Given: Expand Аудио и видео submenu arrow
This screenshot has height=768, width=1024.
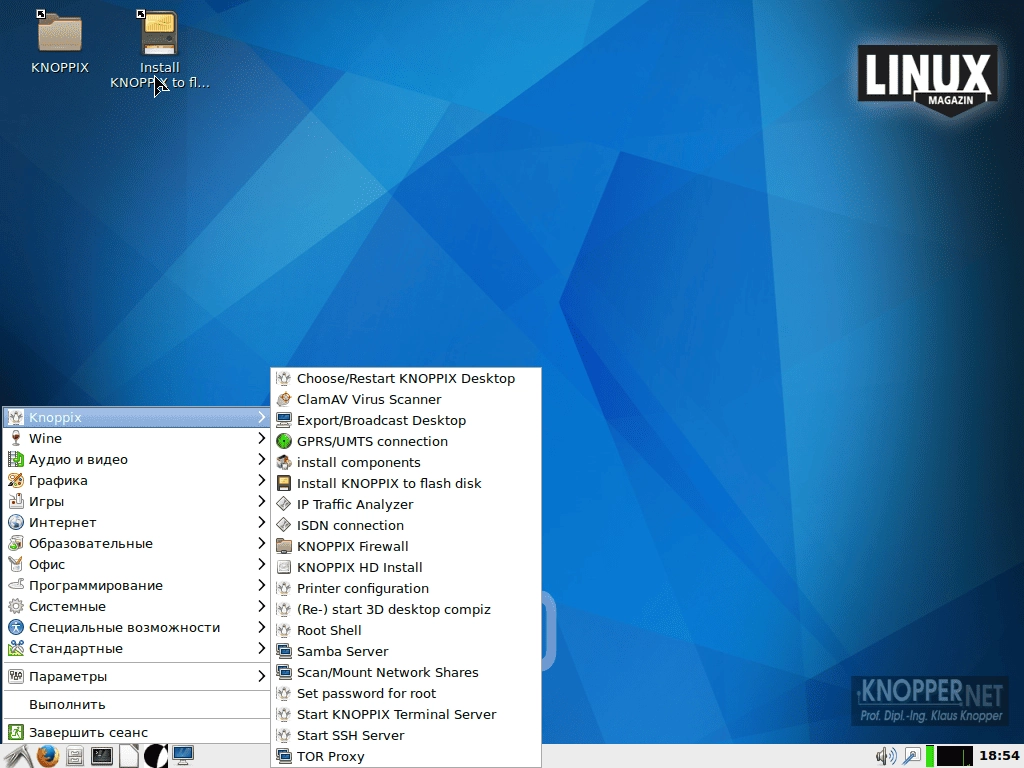Looking at the screenshot, I should [x=261, y=459].
